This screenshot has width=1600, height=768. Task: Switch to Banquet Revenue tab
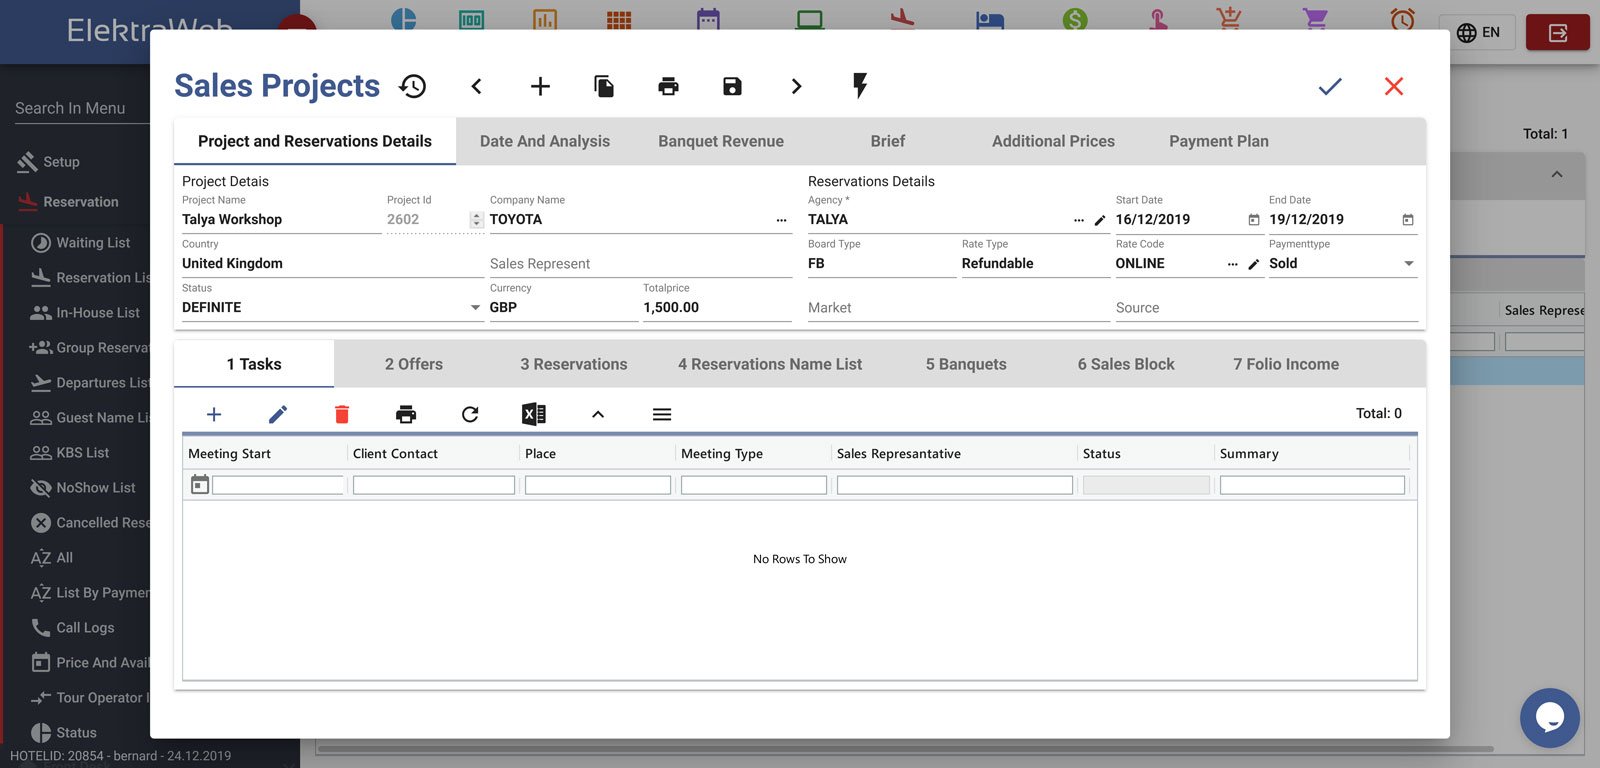click(721, 141)
